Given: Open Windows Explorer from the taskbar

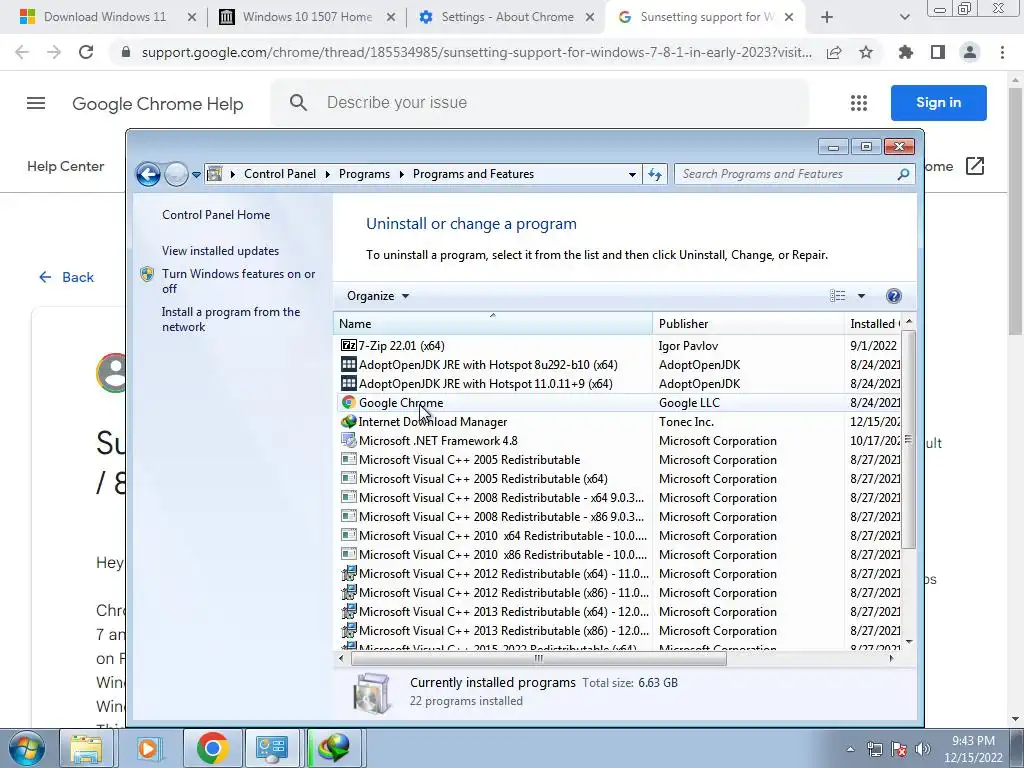Looking at the screenshot, I should [x=86, y=748].
